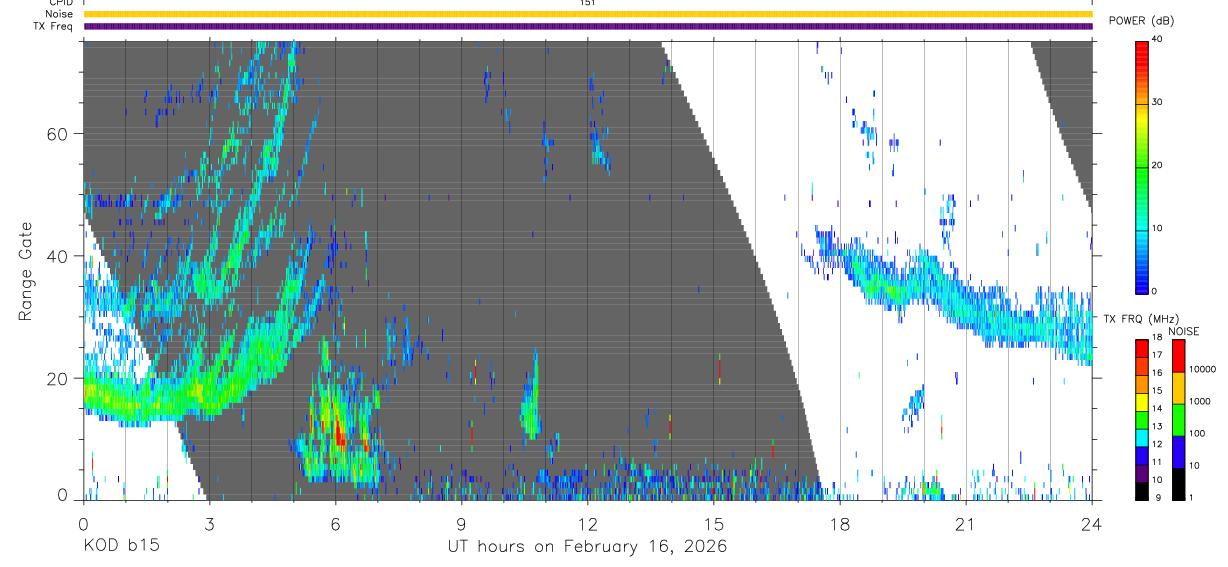Click the 'NOISE' legend heading
Screen dimensions: 1228x567
1184,331
